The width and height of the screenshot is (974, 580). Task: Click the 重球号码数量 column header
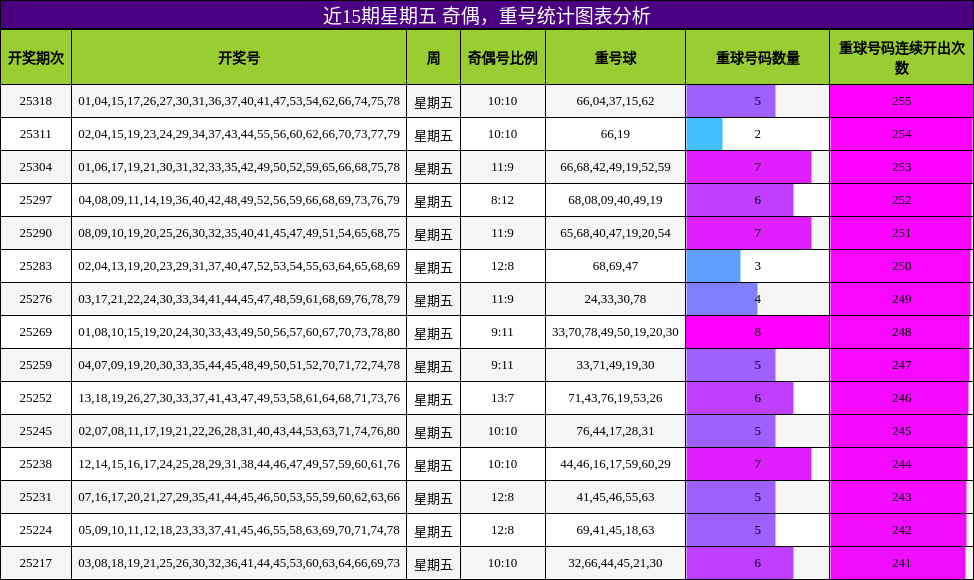tap(756, 58)
